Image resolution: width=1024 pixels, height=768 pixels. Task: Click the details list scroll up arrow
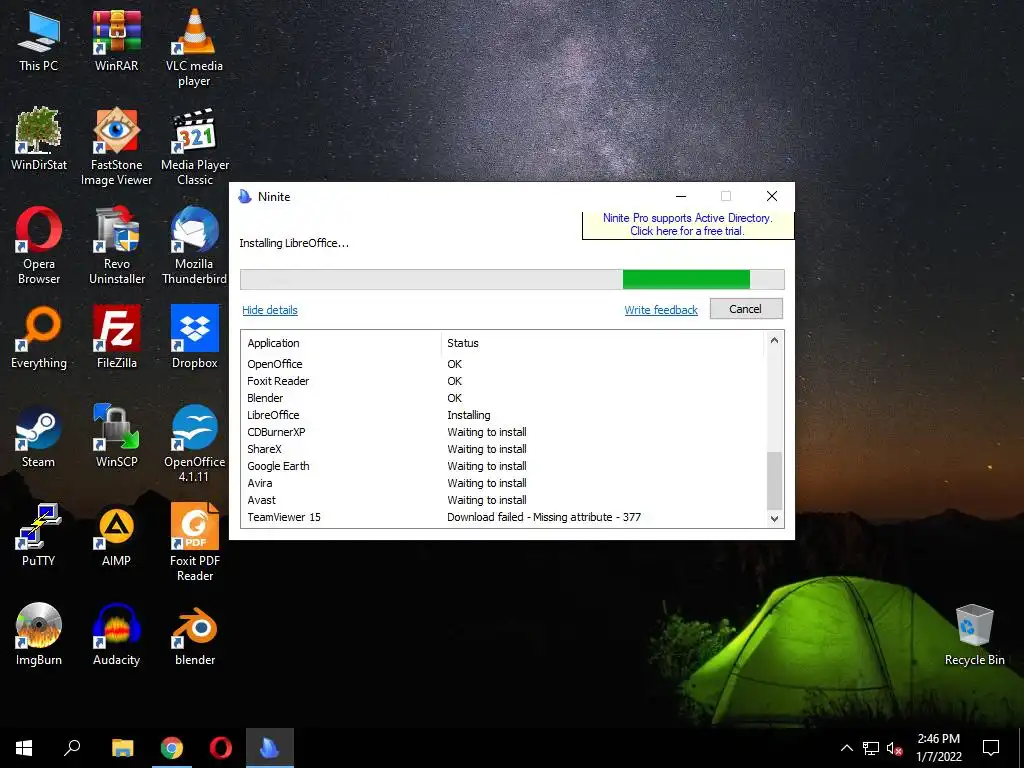pyautogui.click(x=774, y=340)
